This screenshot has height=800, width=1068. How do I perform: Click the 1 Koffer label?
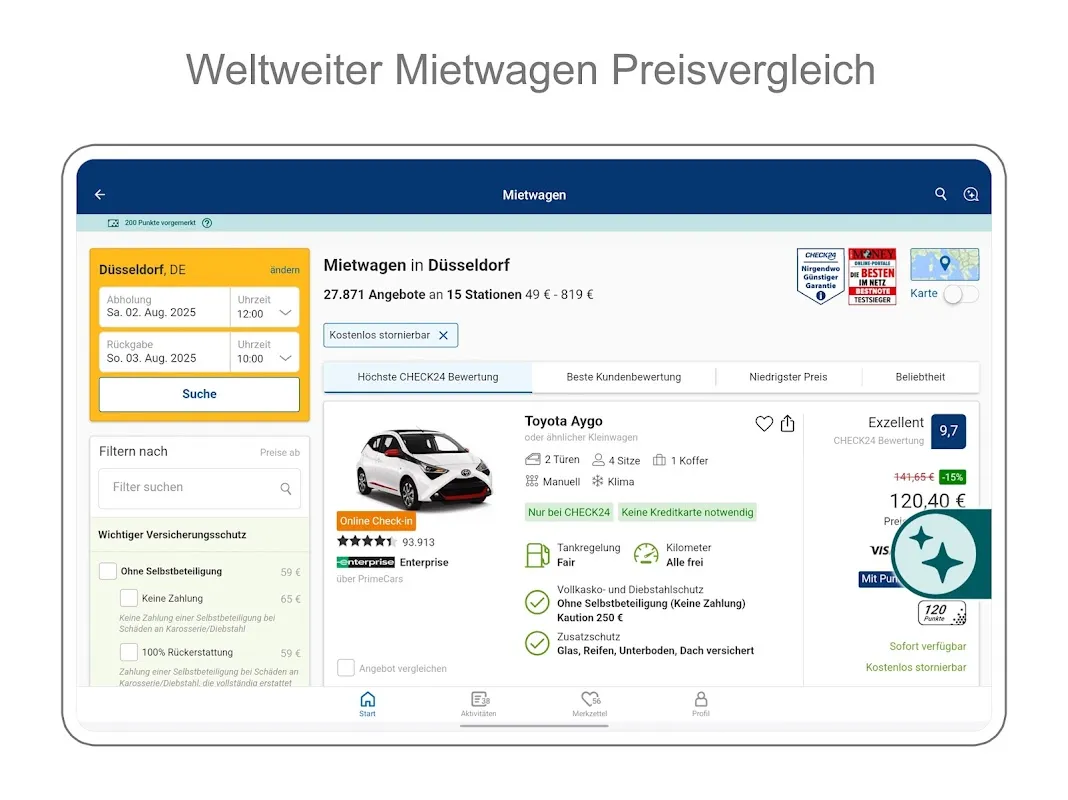pyautogui.click(x=689, y=461)
